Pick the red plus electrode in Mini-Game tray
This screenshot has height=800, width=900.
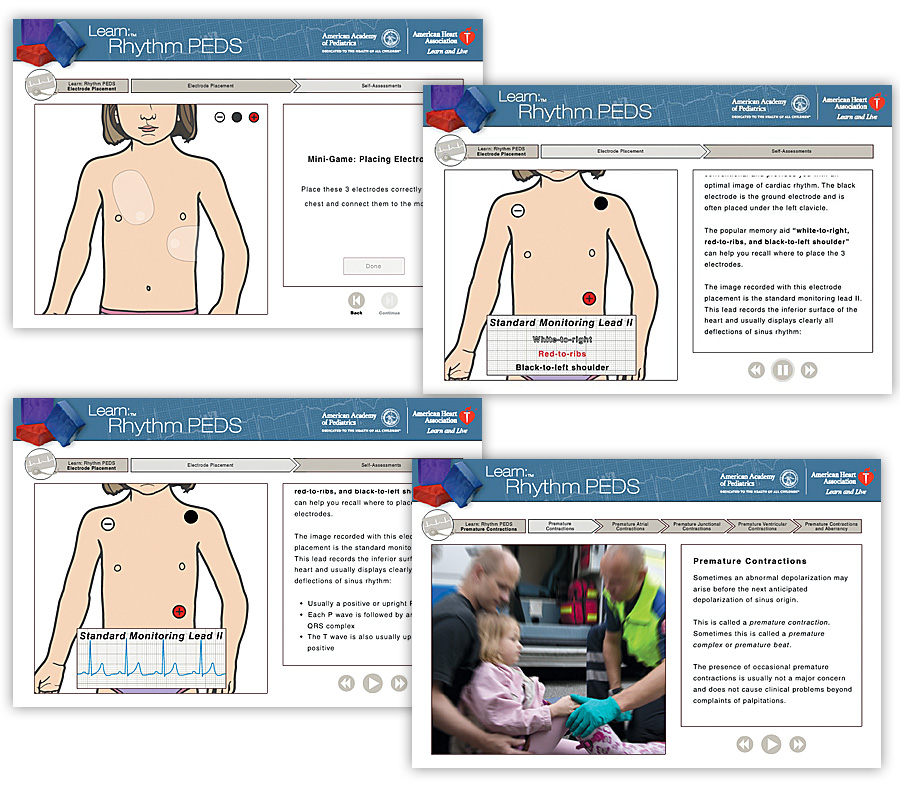point(254,117)
